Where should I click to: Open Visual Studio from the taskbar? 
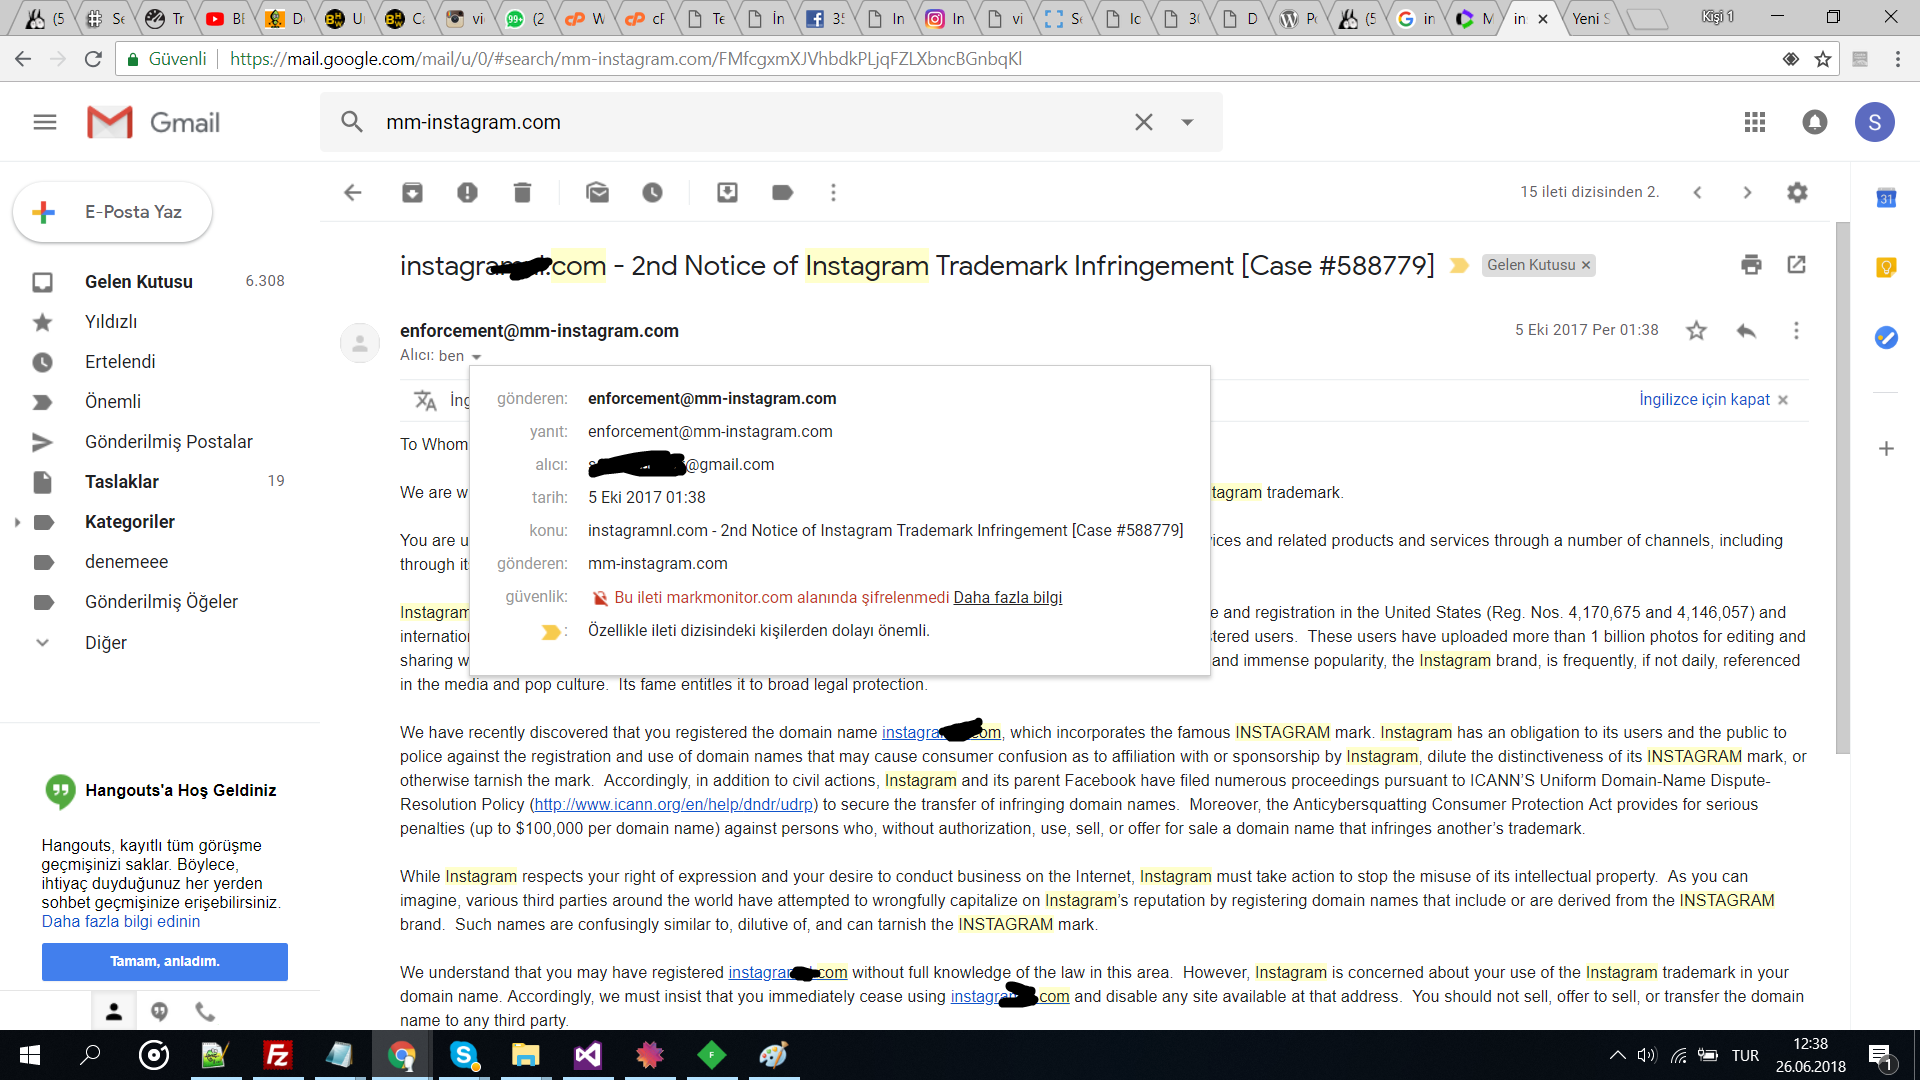tap(587, 1055)
